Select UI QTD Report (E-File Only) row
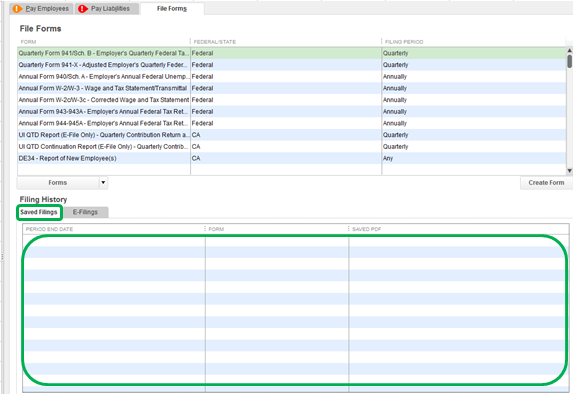Image resolution: width=573 pixels, height=394 pixels. [292, 135]
